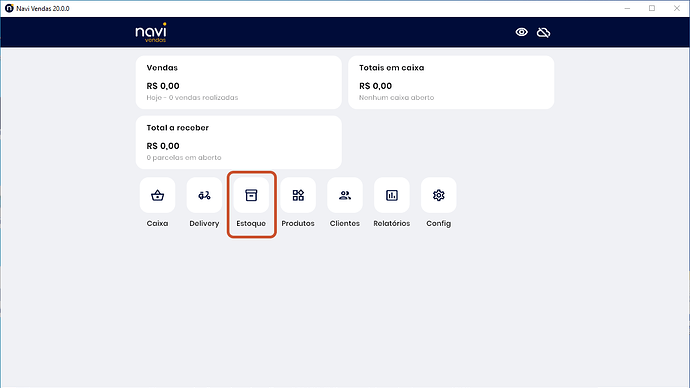Click the Relatórios label

coord(392,223)
